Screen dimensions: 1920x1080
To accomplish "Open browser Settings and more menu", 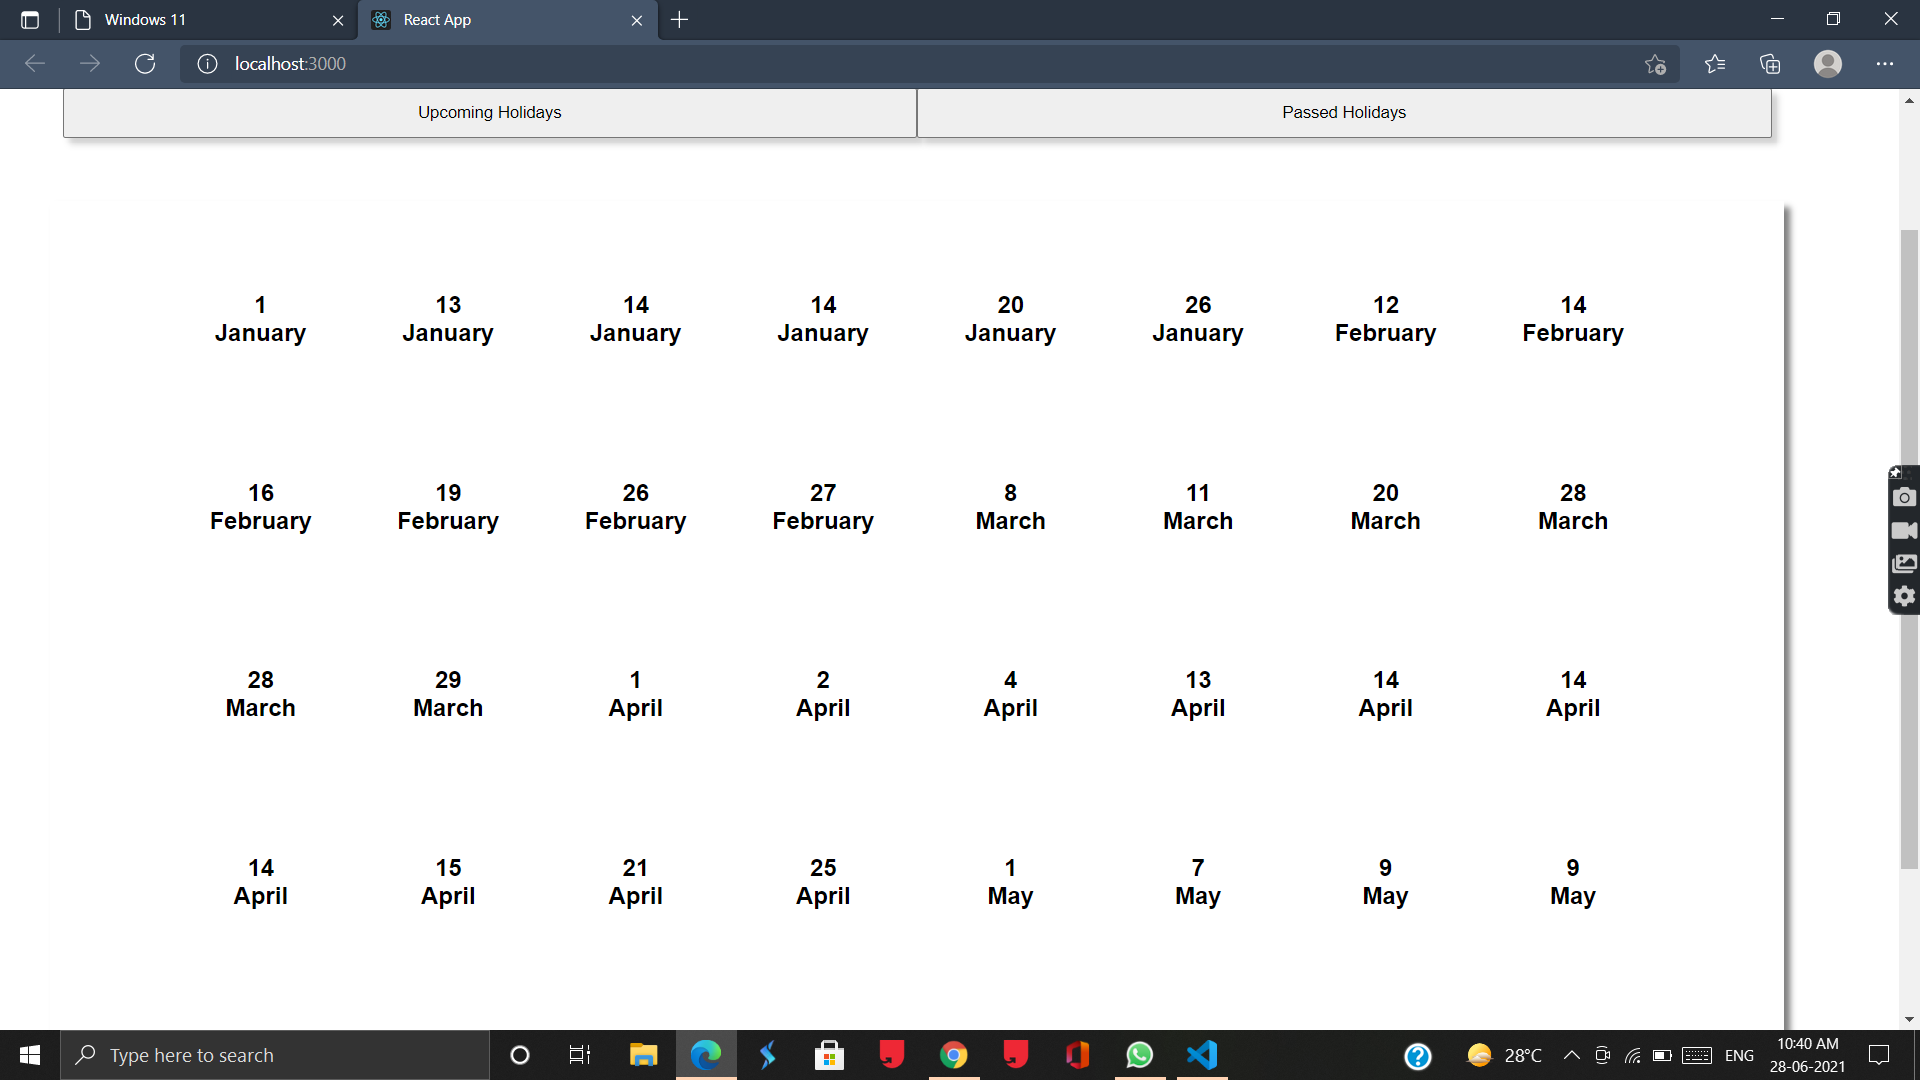I will 1885,64.
